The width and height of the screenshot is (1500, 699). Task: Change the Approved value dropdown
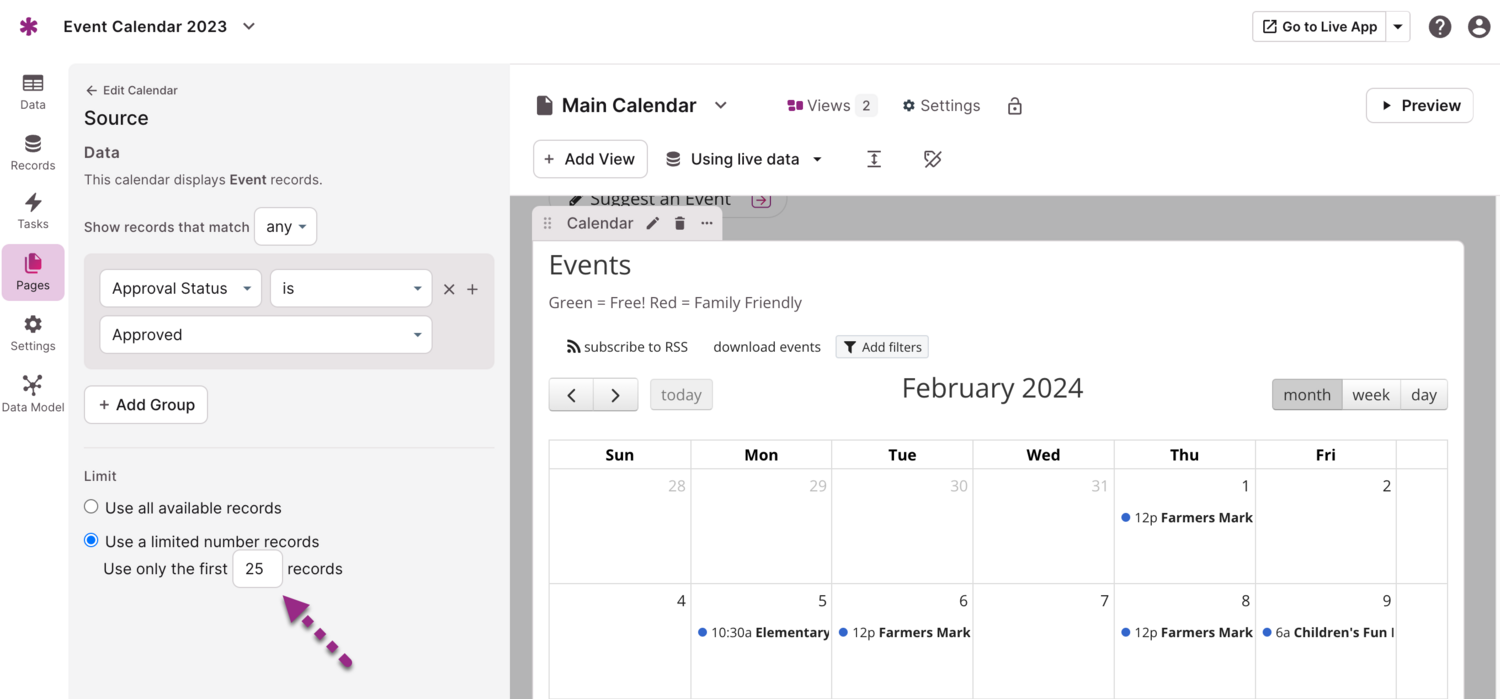click(265, 334)
